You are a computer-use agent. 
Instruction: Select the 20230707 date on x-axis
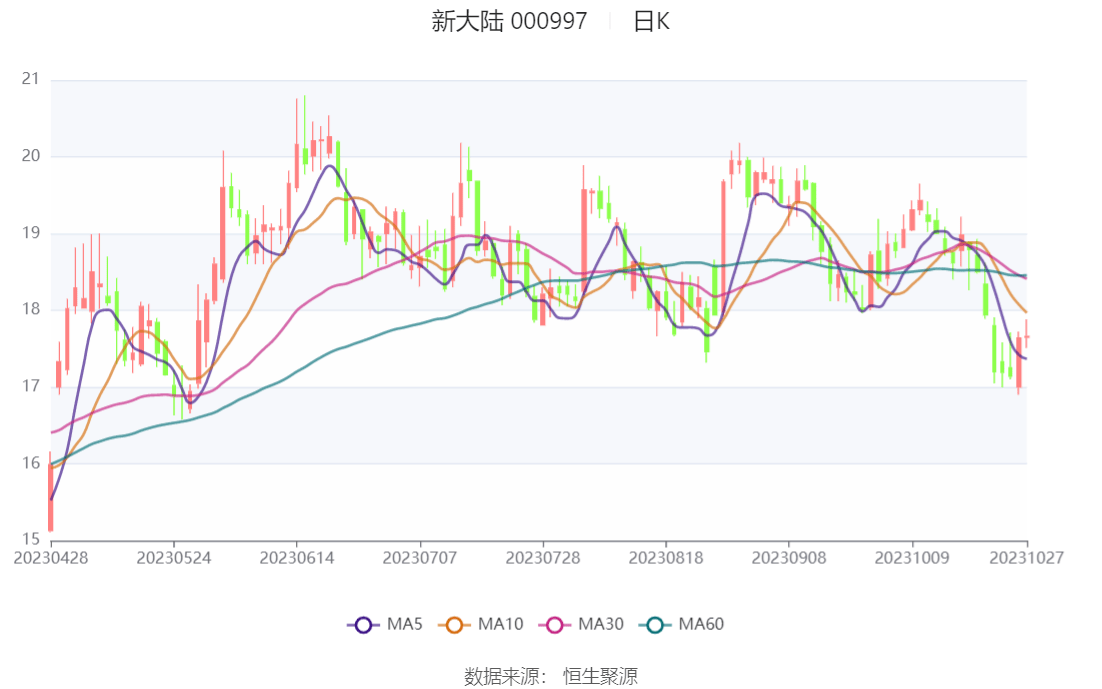[x=419, y=558]
